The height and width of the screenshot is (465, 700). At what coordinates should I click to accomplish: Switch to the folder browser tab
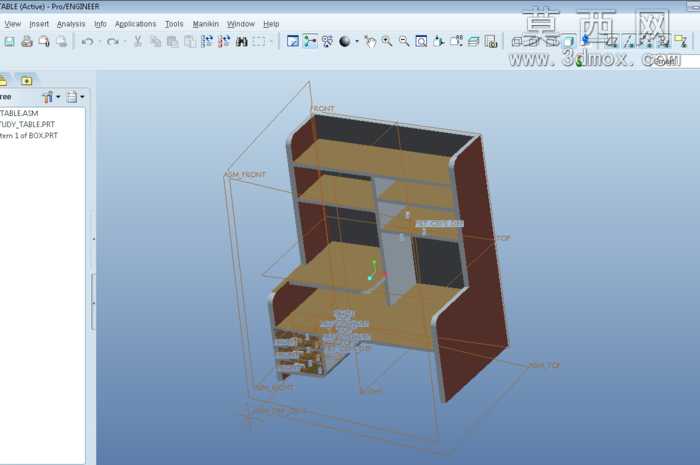coord(4,80)
